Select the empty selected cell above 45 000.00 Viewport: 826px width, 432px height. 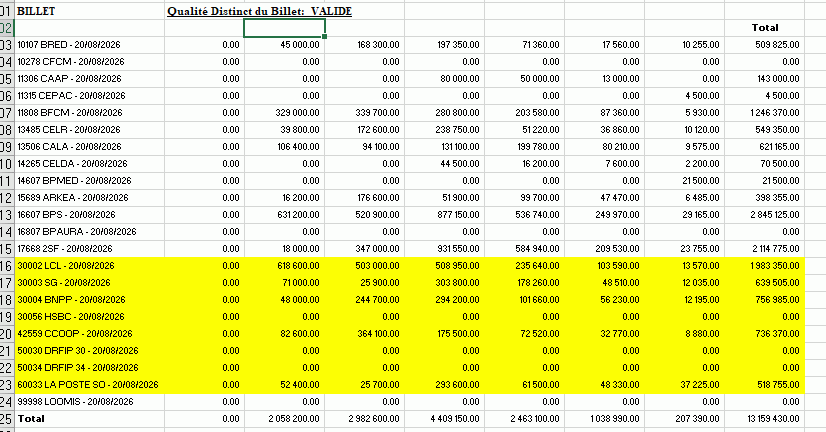coord(284,28)
